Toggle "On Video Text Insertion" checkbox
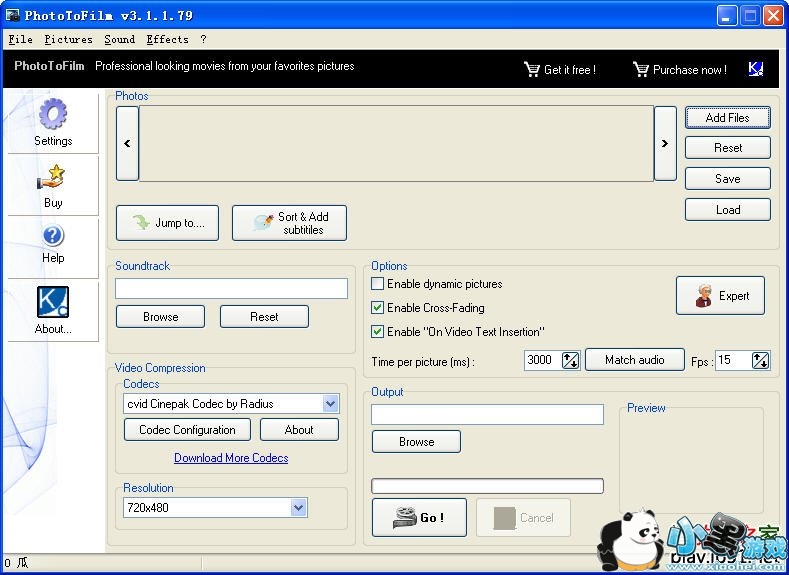The width and height of the screenshot is (789, 575). 378,332
